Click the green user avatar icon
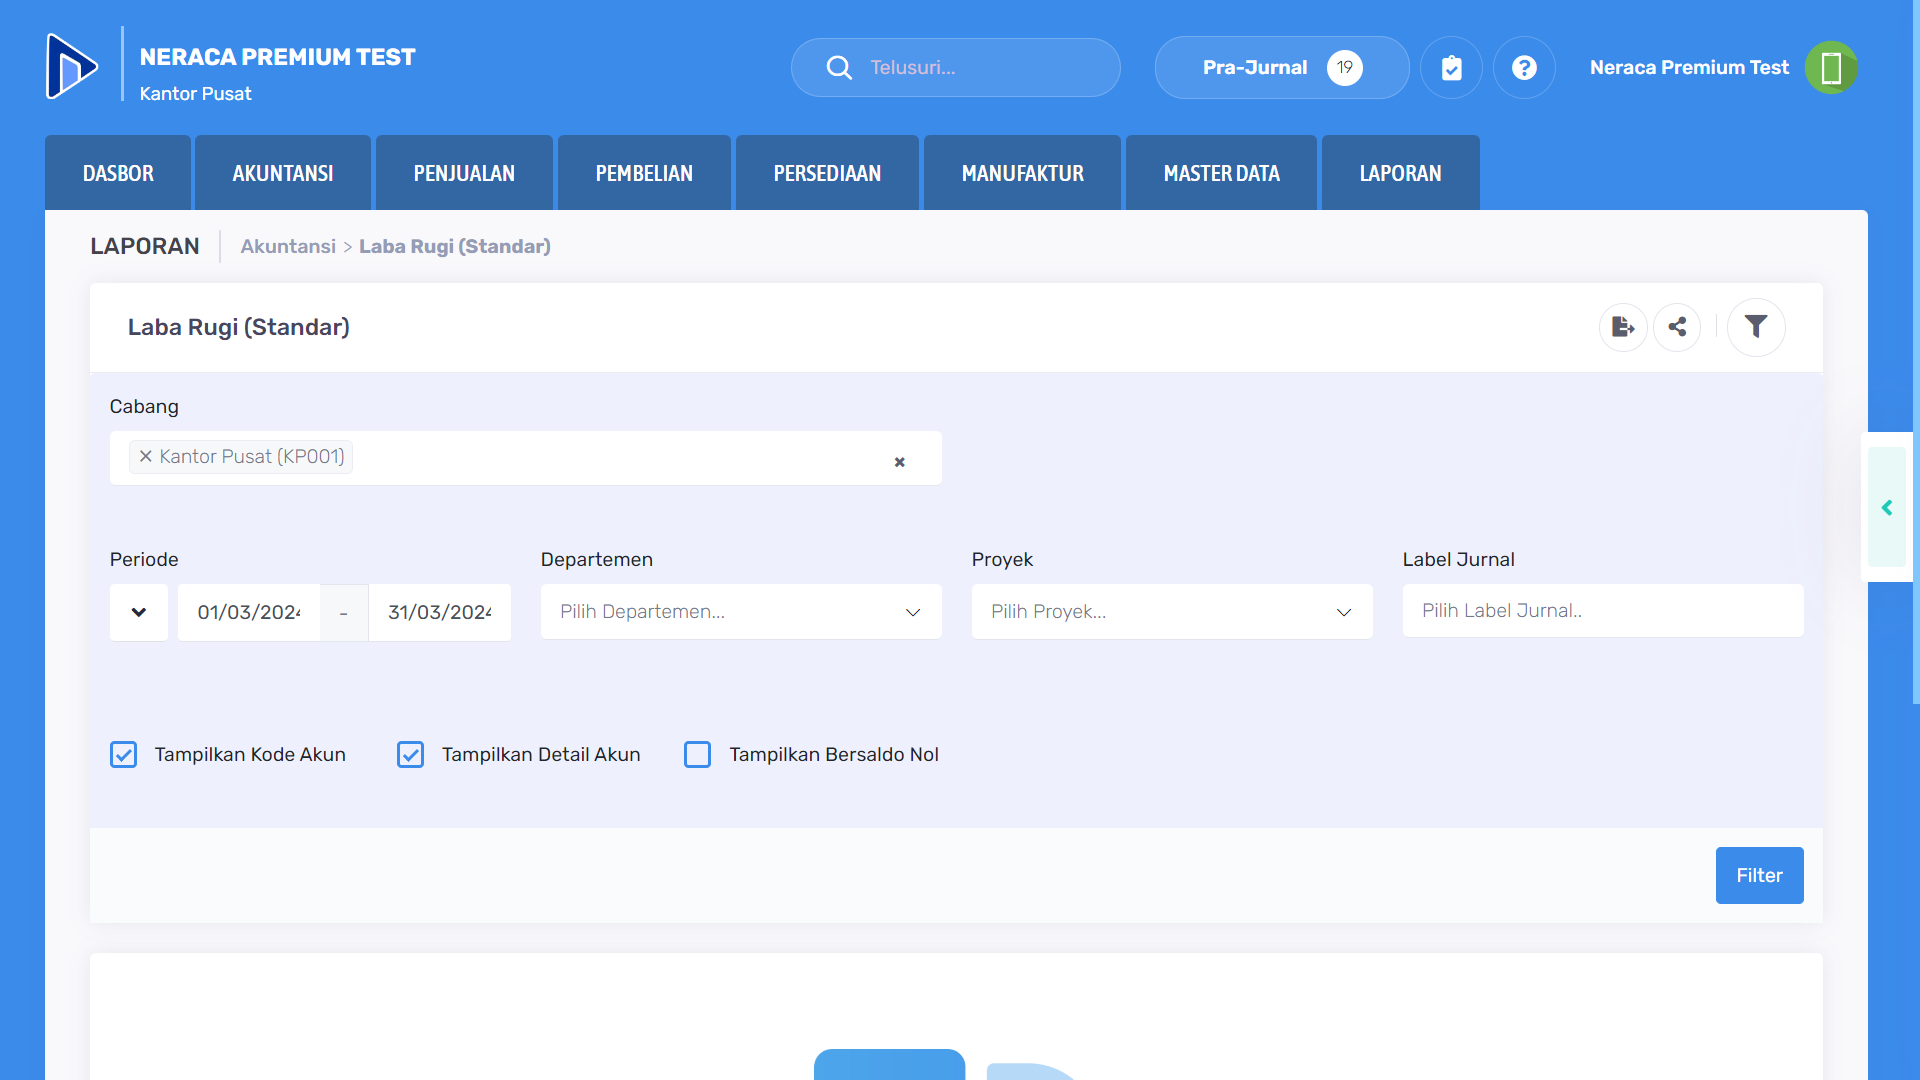This screenshot has height=1080, width=1920. pos(1831,67)
